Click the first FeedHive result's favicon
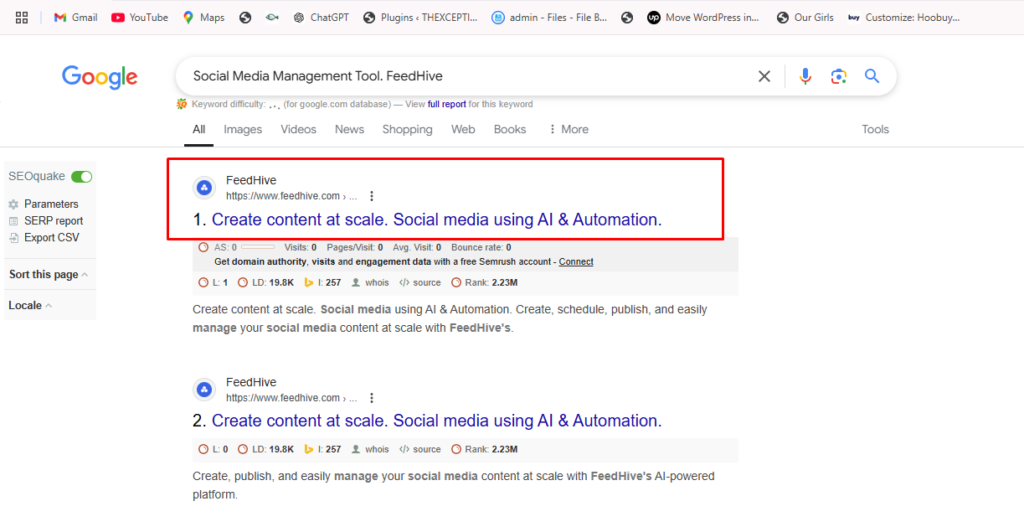 click(x=204, y=188)
